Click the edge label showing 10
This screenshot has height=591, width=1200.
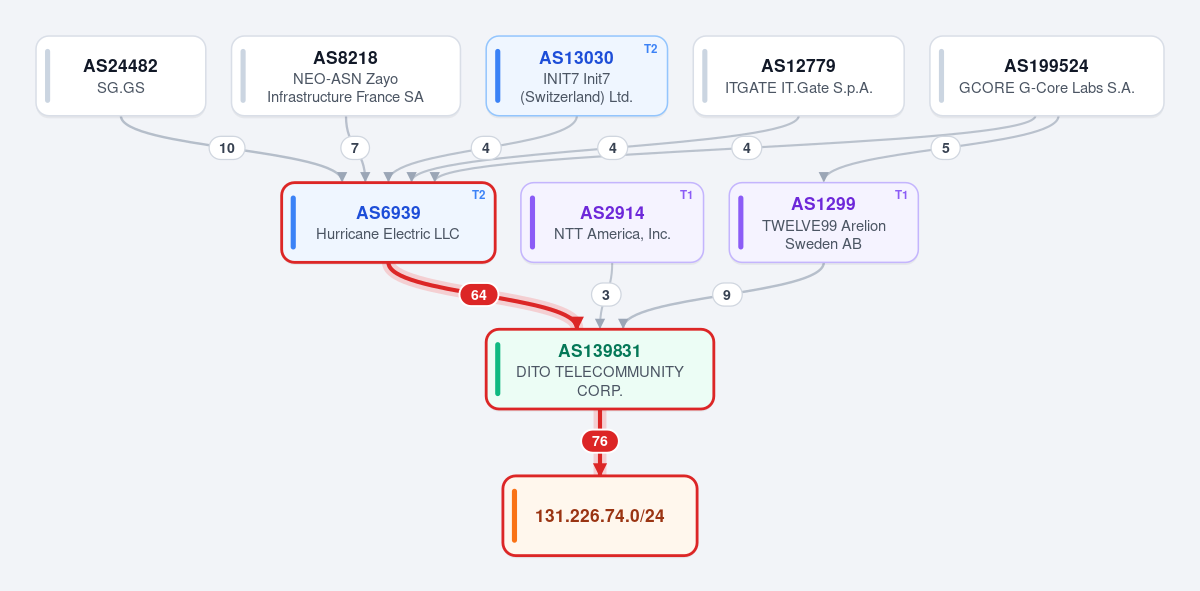coord(227,148)
